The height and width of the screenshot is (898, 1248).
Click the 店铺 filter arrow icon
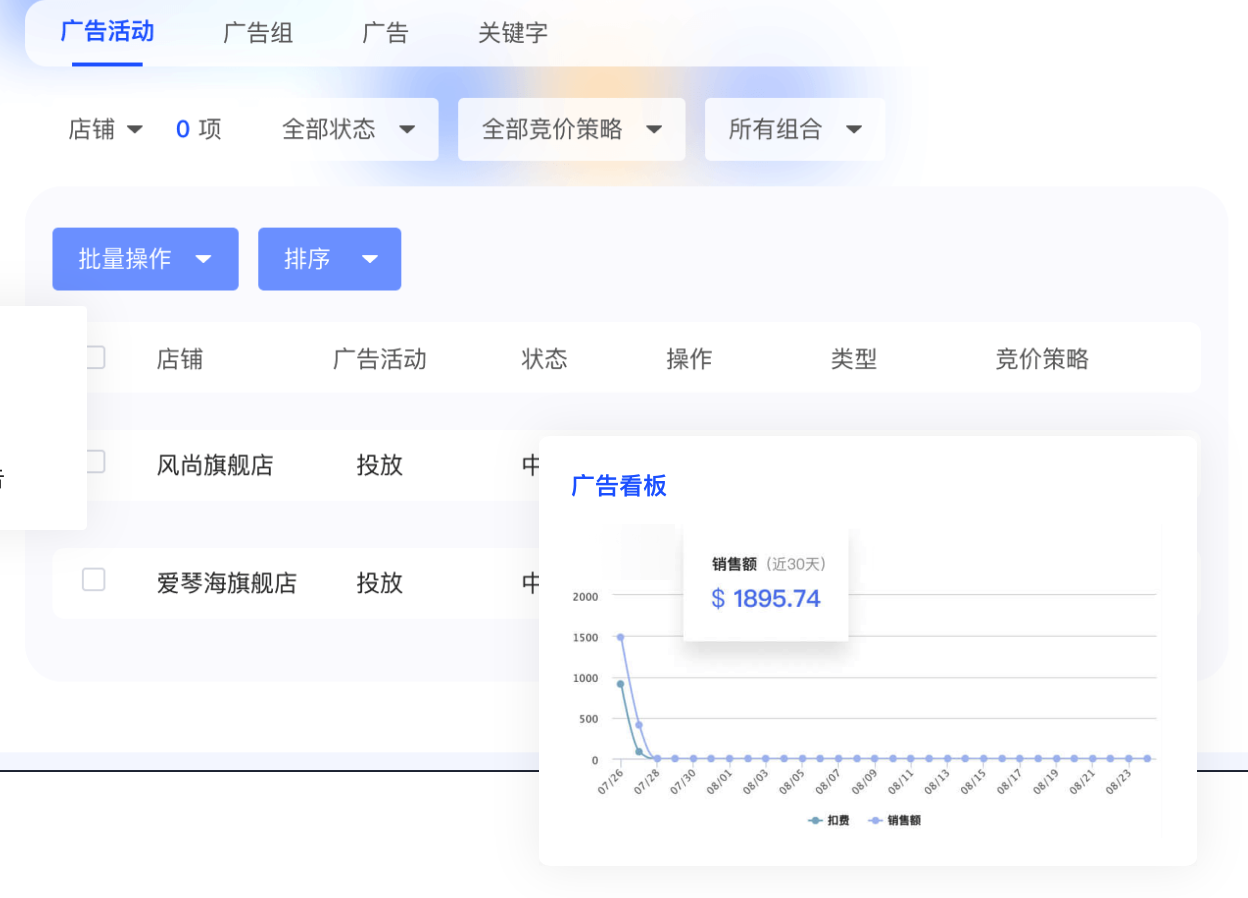(x=136, y=129)
